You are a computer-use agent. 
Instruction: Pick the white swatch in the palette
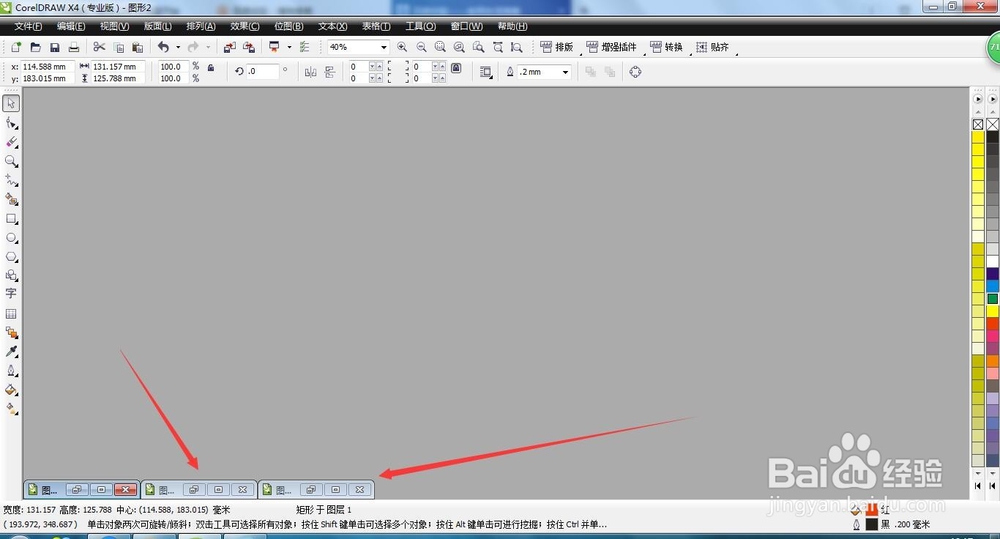tap(992, 261)
